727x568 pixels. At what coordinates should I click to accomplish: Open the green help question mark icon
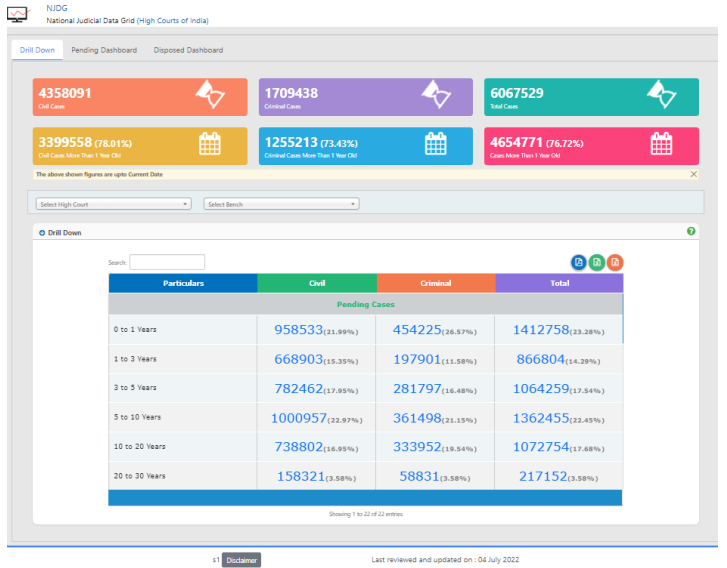[x=691, y=232]
